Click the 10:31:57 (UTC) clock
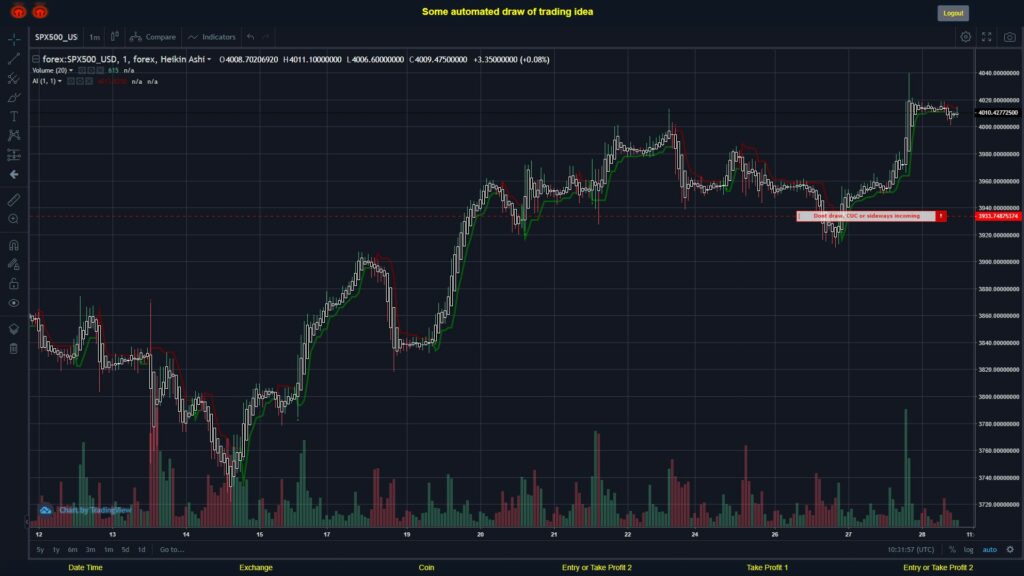The image size is (1024, 576). point(910,550)
